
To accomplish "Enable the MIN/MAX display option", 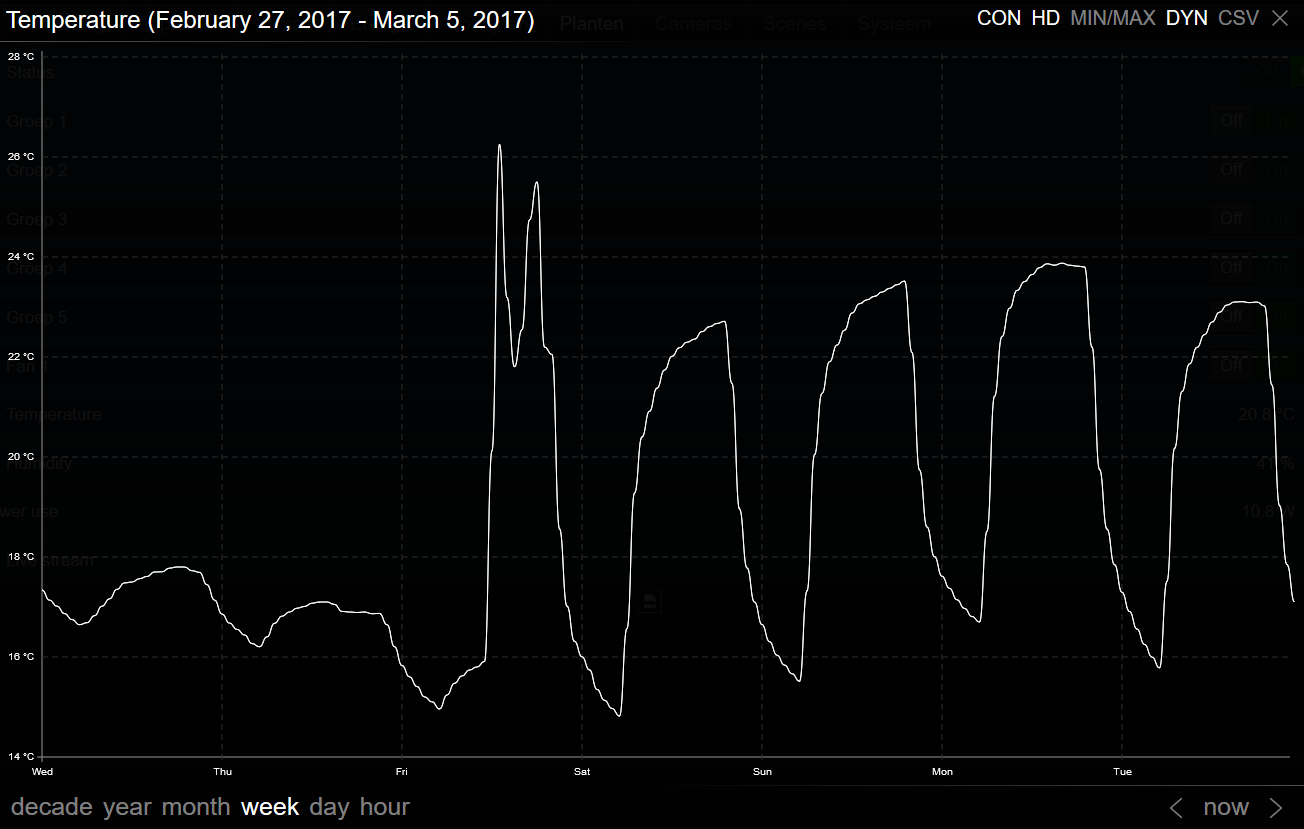I will (1112, 18).
